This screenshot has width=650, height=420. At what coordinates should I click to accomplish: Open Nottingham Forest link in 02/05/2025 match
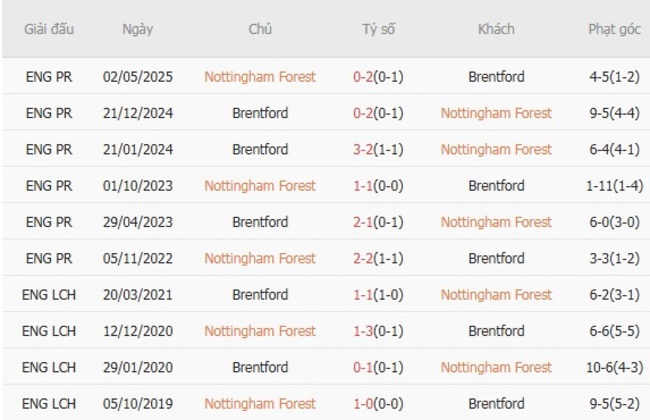[x=260, y=77]
